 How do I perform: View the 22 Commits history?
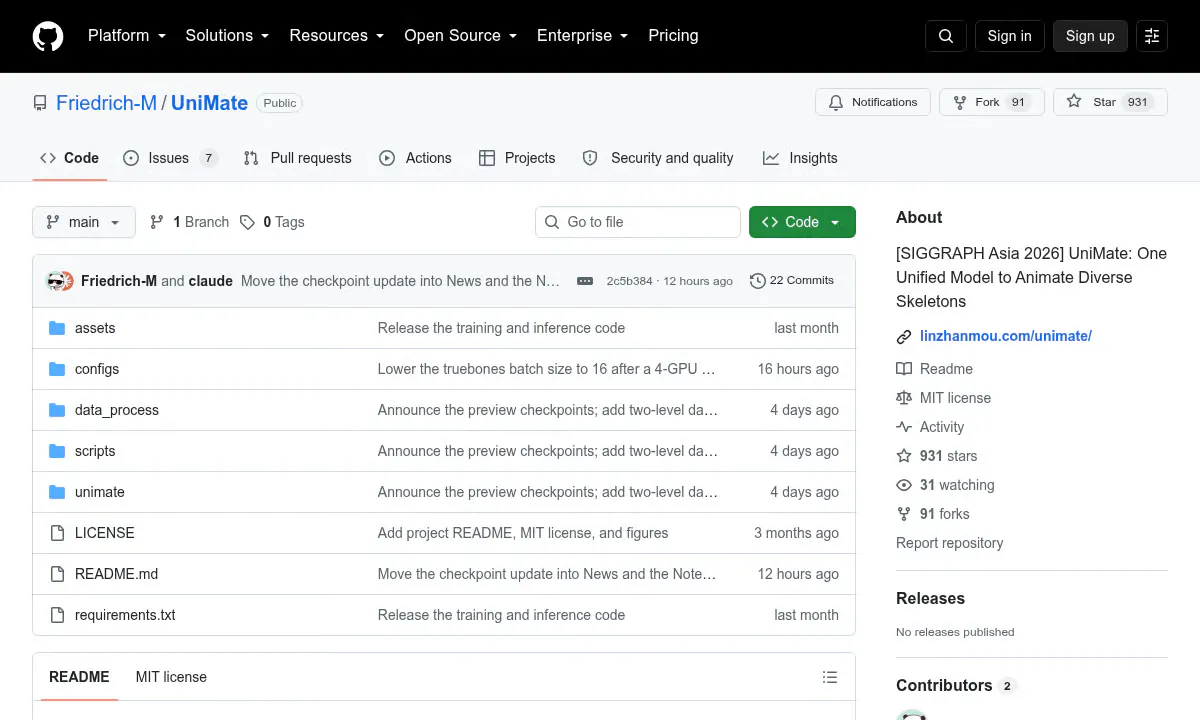(792, 281)
